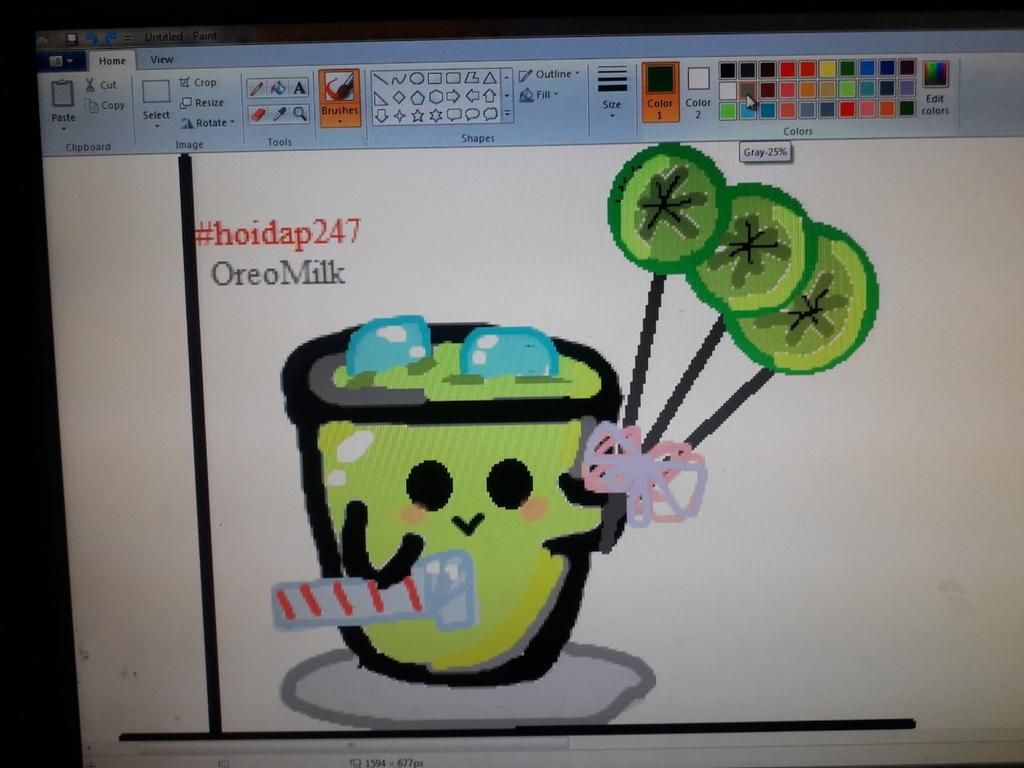Pick the Gray-25% palette swatch
Image resolution: width=1024 pixels, height=768 pixels.
[x=748, y=90]
